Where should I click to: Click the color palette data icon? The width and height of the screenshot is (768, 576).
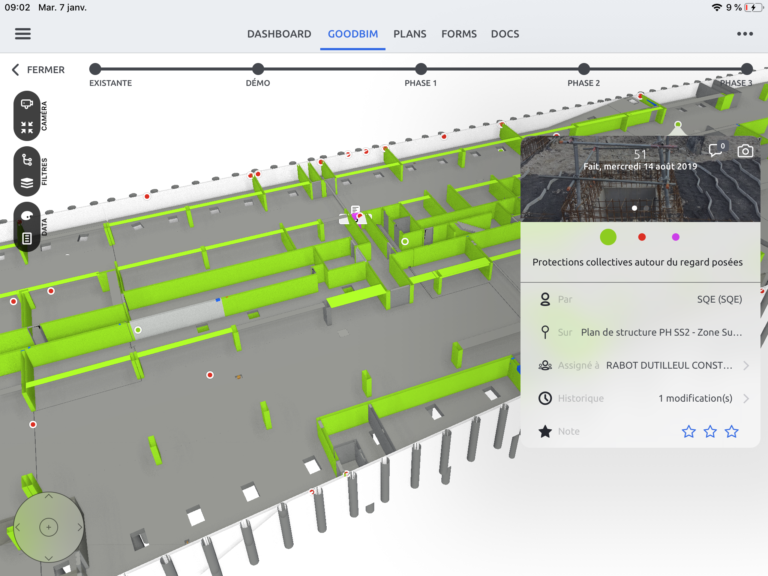click(27, 215)
